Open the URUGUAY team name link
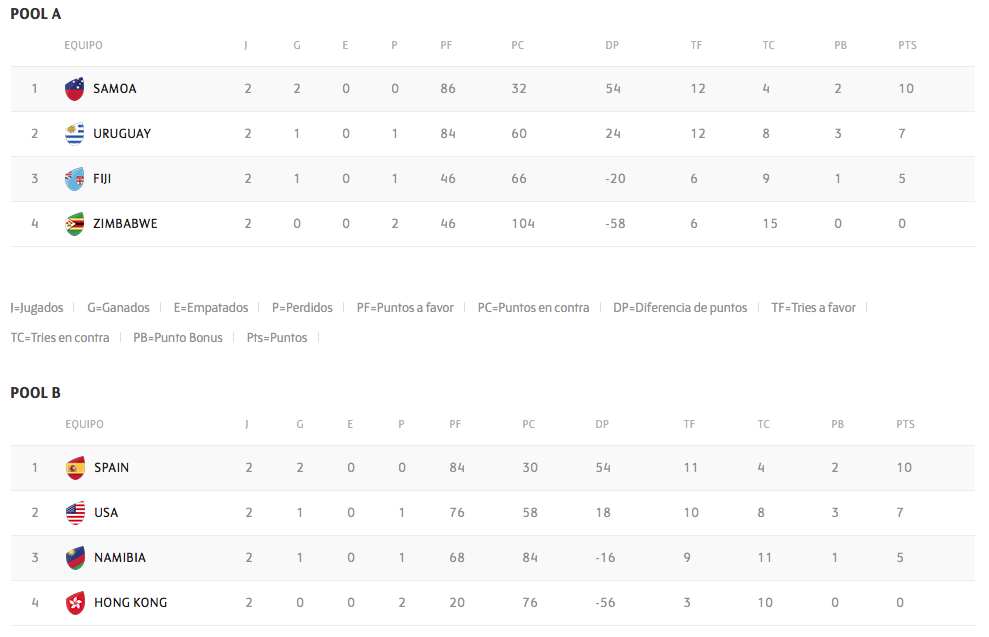The height and width of the screenshot is (637, 989). (x=122, y=134)
